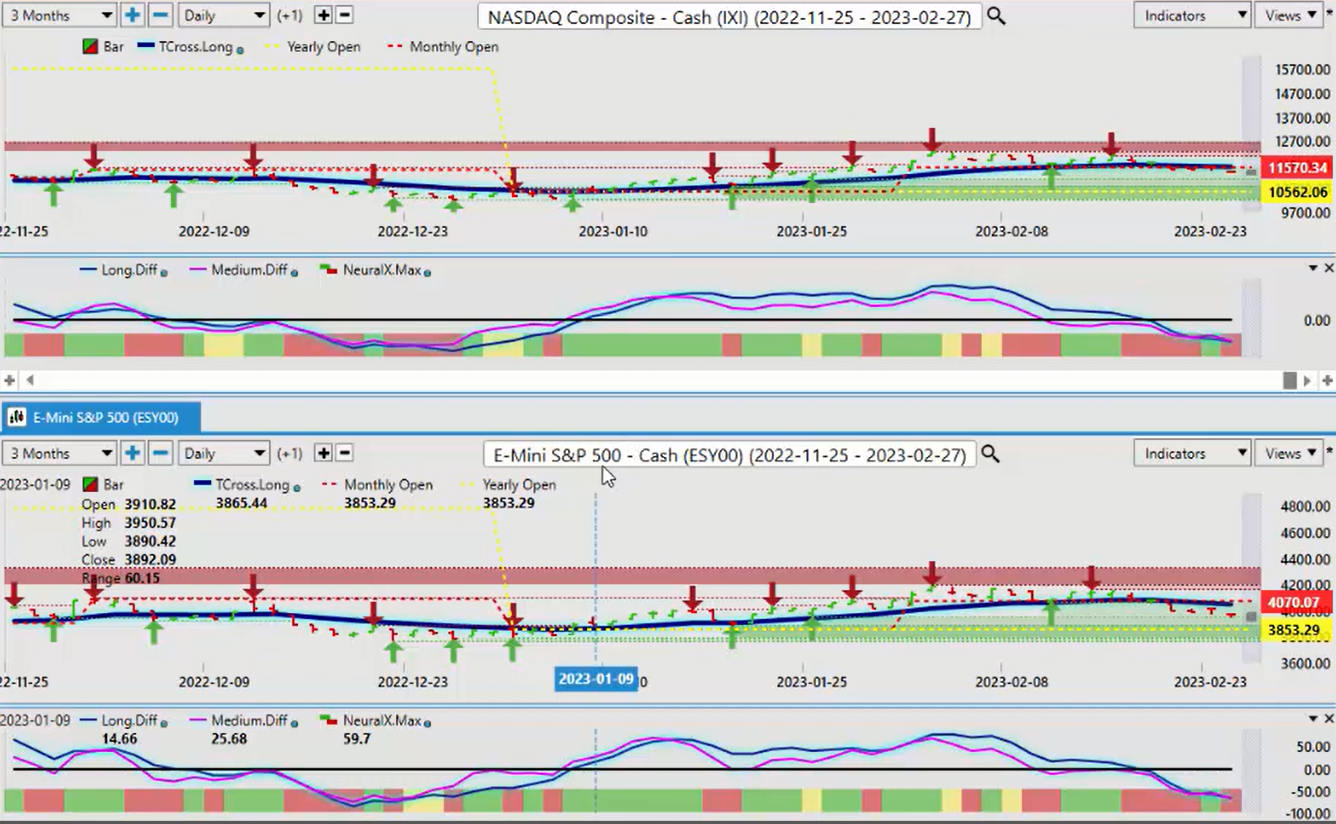Toggle NeuralX.Max legend in NASDAQ subpanel

[375, 270]
